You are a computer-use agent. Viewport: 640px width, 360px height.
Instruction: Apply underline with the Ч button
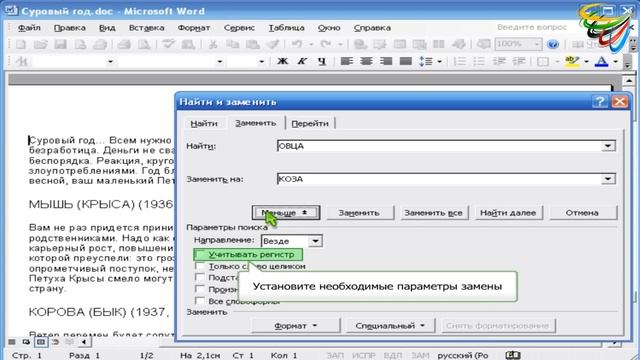(322, 61)
